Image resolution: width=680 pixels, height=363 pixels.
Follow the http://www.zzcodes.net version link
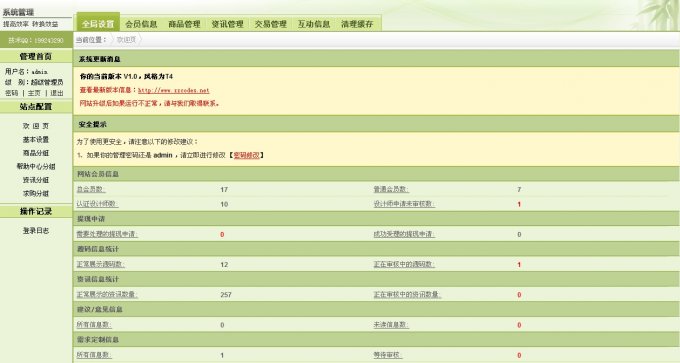(173, 90)
